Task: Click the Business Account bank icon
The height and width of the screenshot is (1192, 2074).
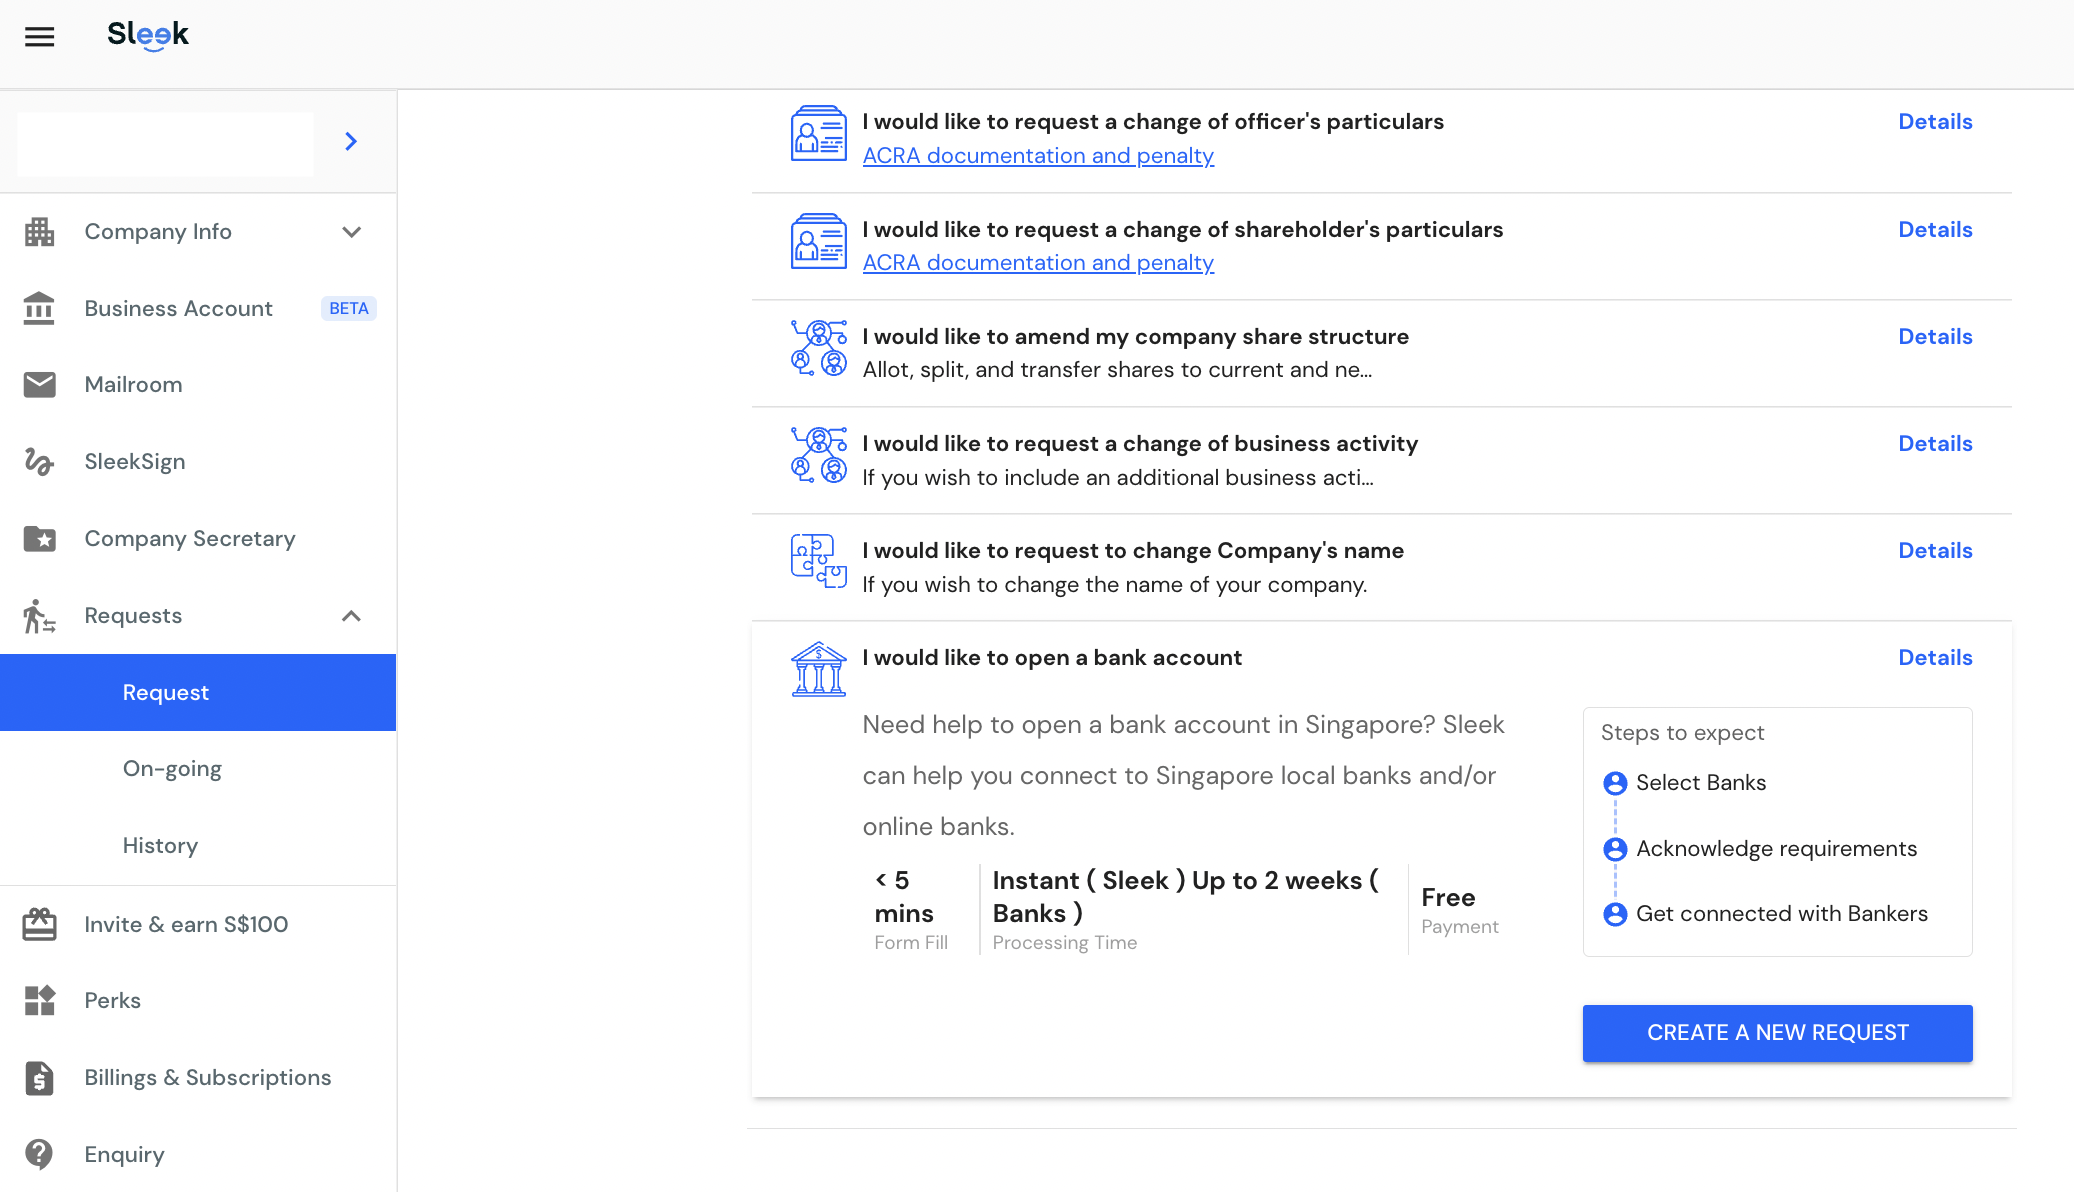Action: pos(39,308)
